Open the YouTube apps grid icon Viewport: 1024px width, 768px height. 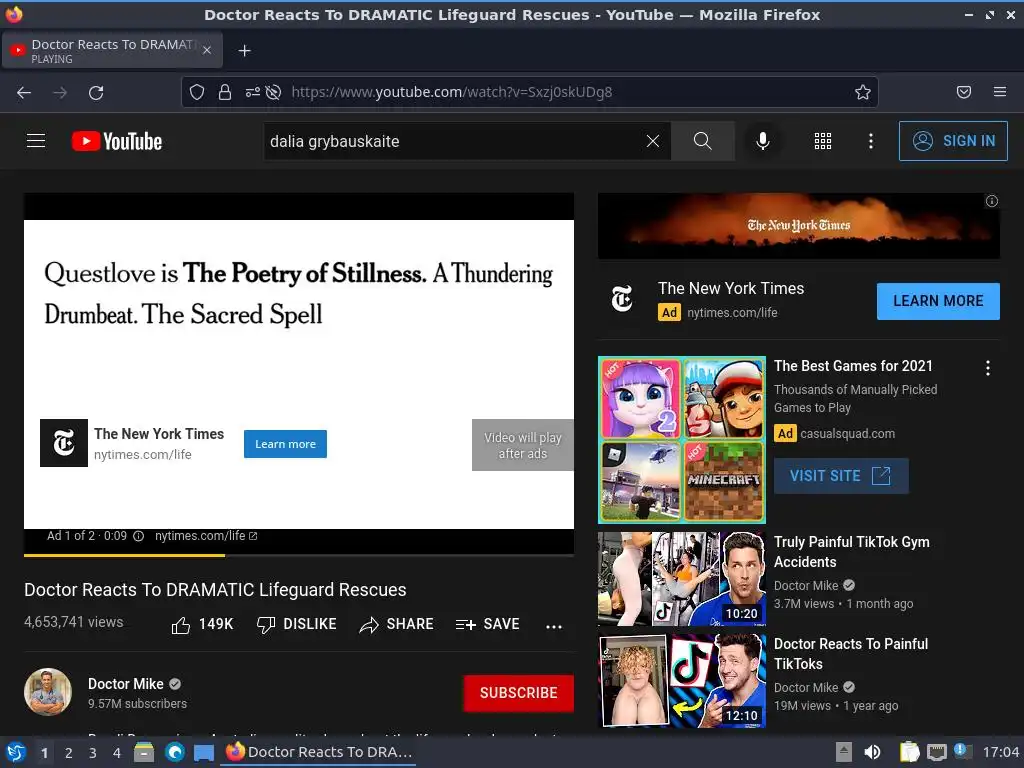click(823, 141)
